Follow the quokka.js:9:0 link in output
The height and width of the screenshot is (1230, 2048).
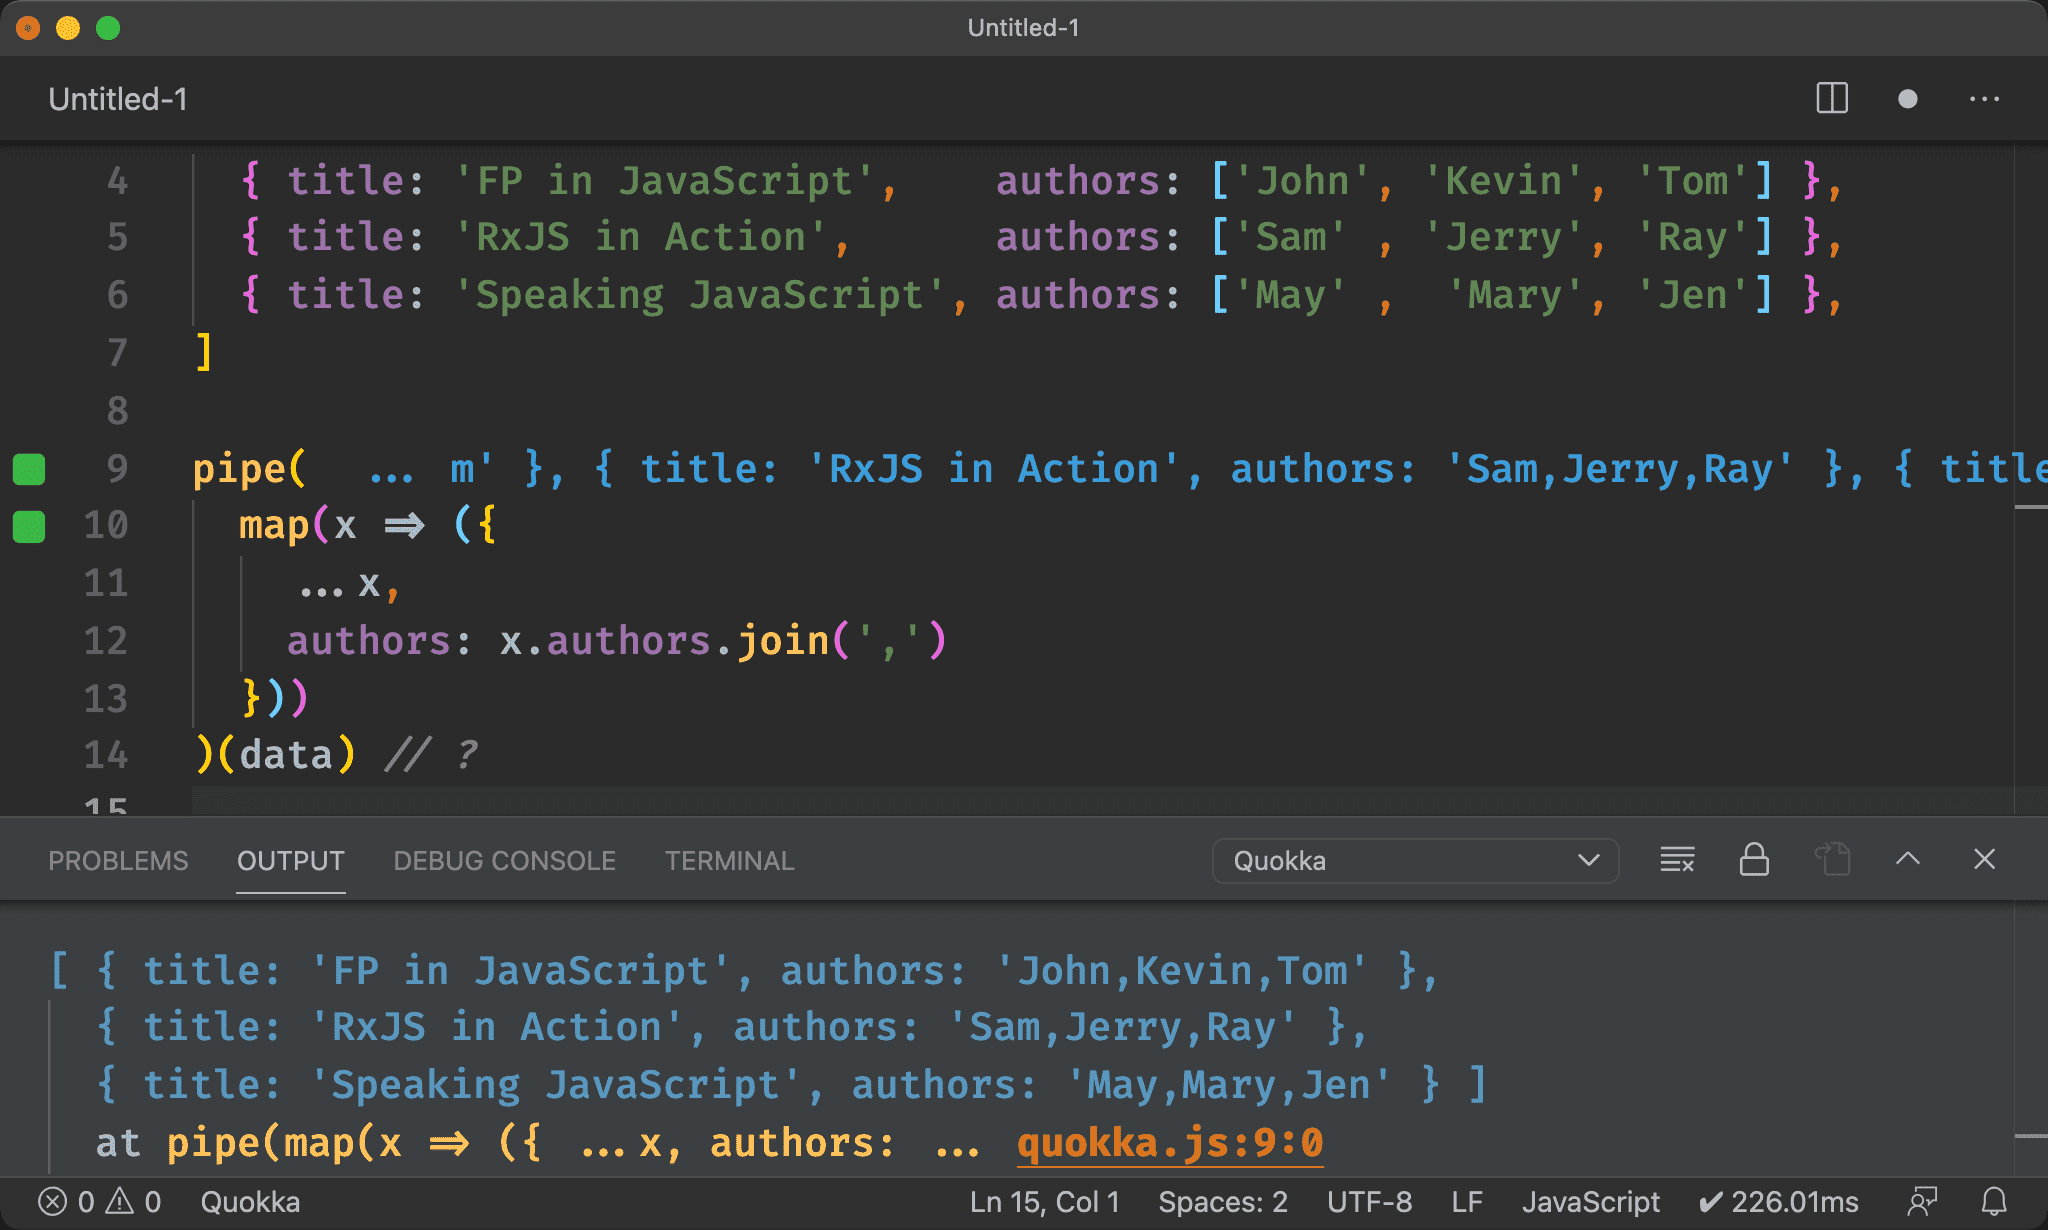(x=1170, y=1142)
